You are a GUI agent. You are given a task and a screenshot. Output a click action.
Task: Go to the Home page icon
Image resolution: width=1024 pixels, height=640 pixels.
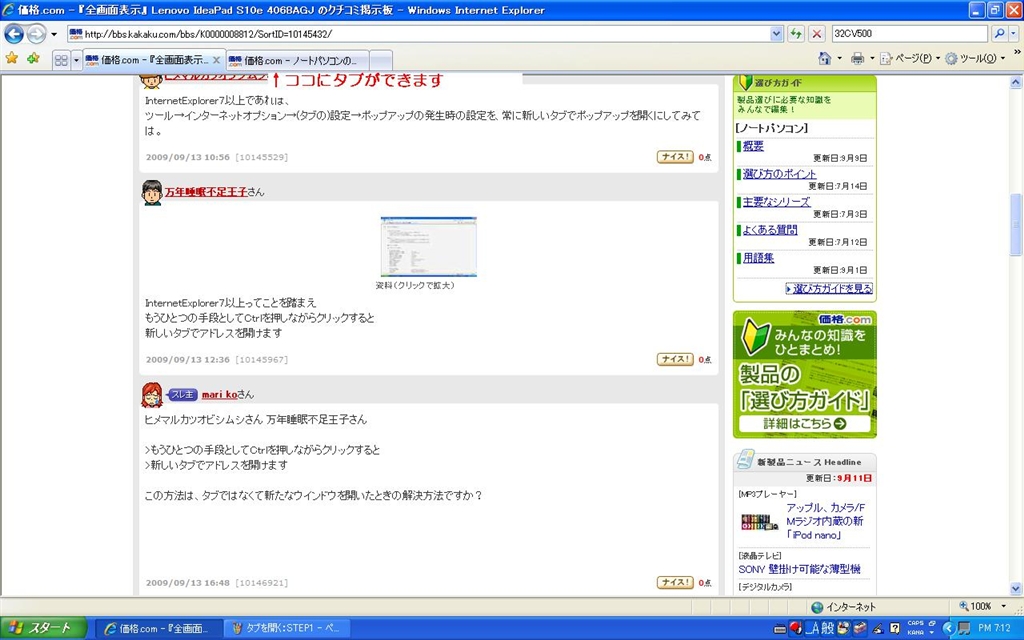(x=825, y=59)
